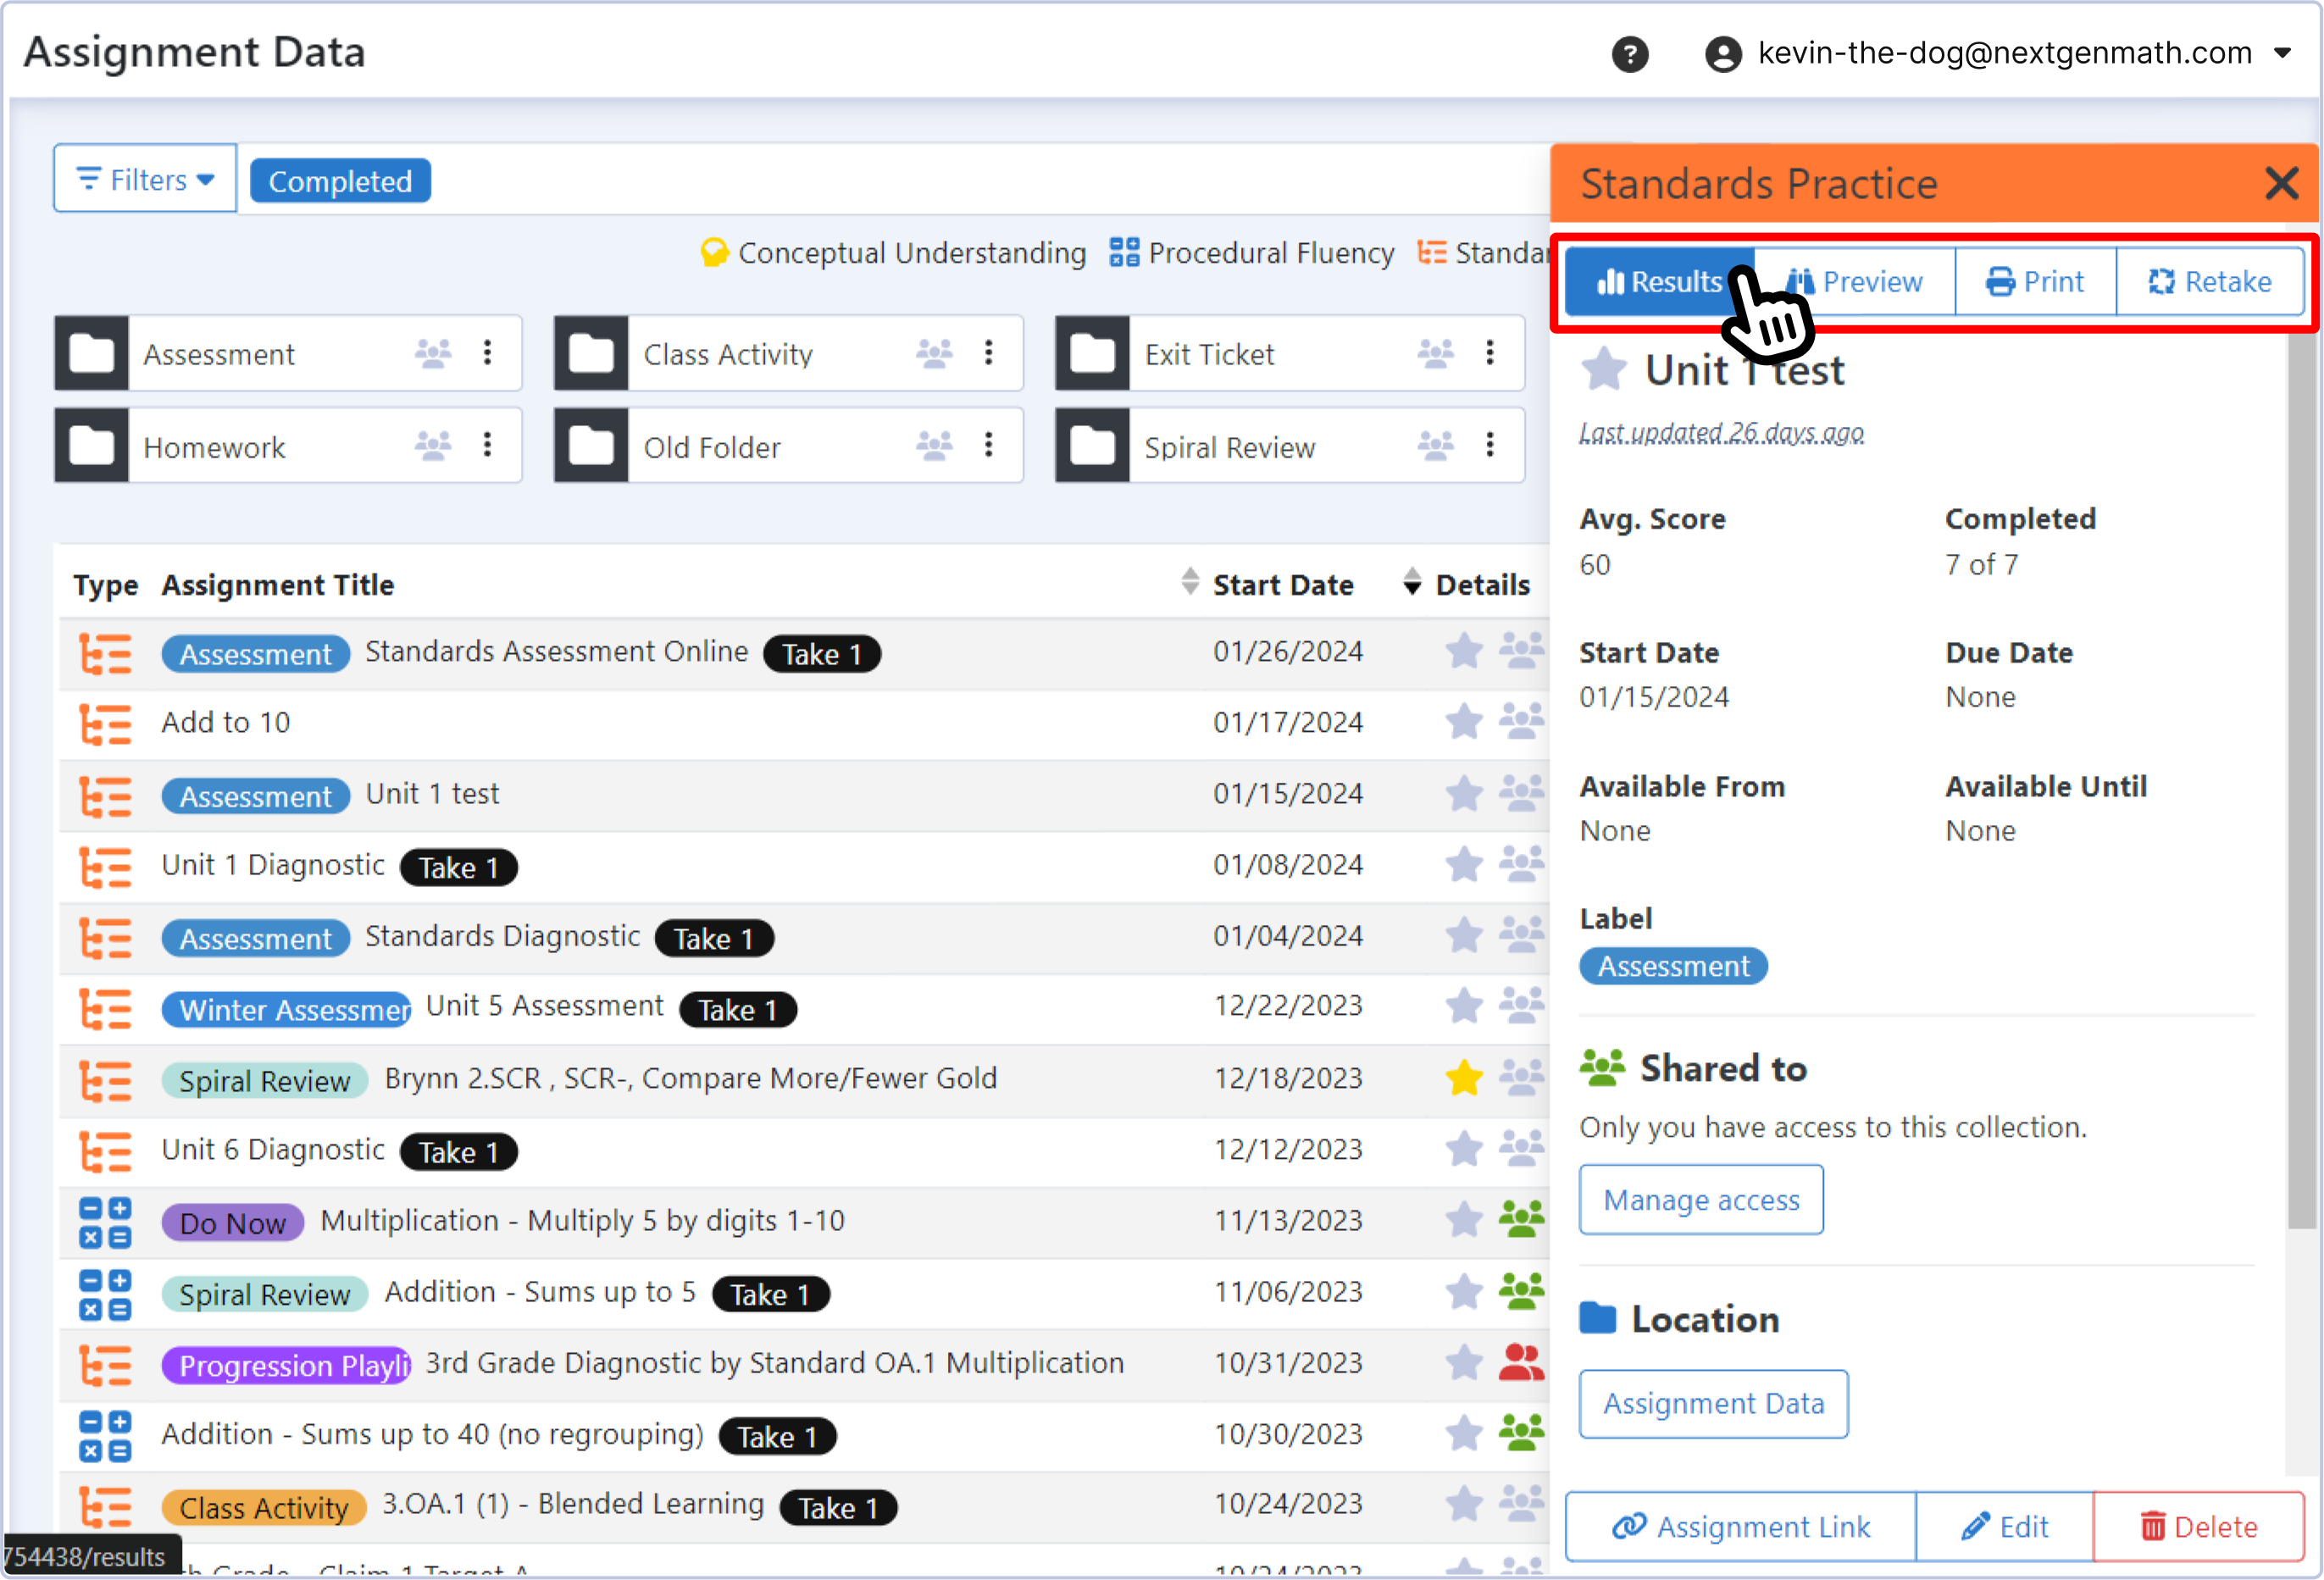
Task: Click the Assignment Data button under Location
Action: coord(1712,1403)
